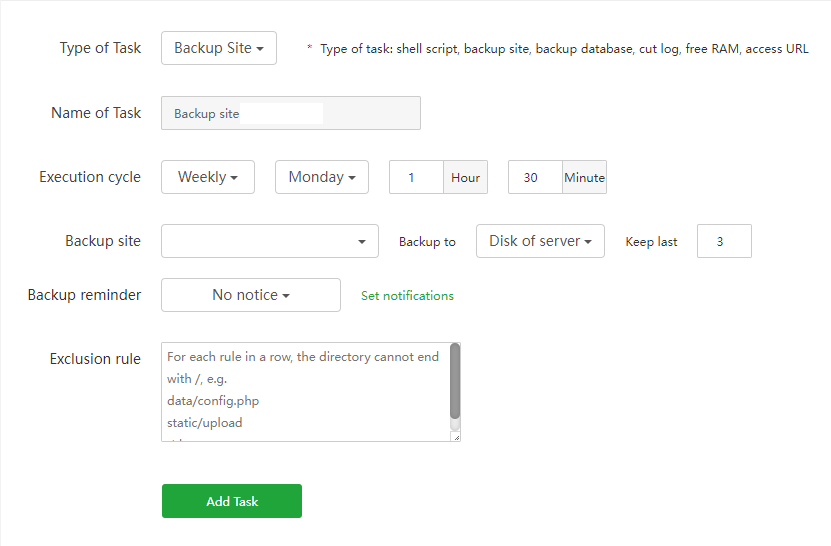Click inside the Exclusion rule textarea
Screen dimensions: 831x546
click(304, 391)
